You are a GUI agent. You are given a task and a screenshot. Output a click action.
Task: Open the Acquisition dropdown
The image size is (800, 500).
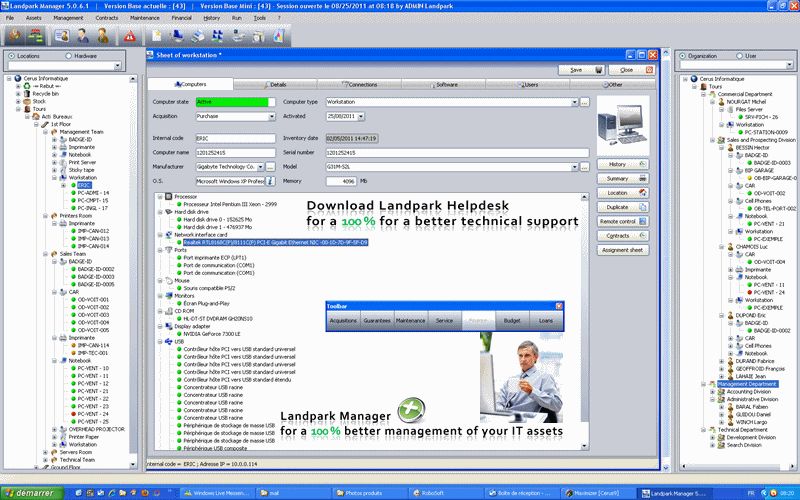(271, 117)
